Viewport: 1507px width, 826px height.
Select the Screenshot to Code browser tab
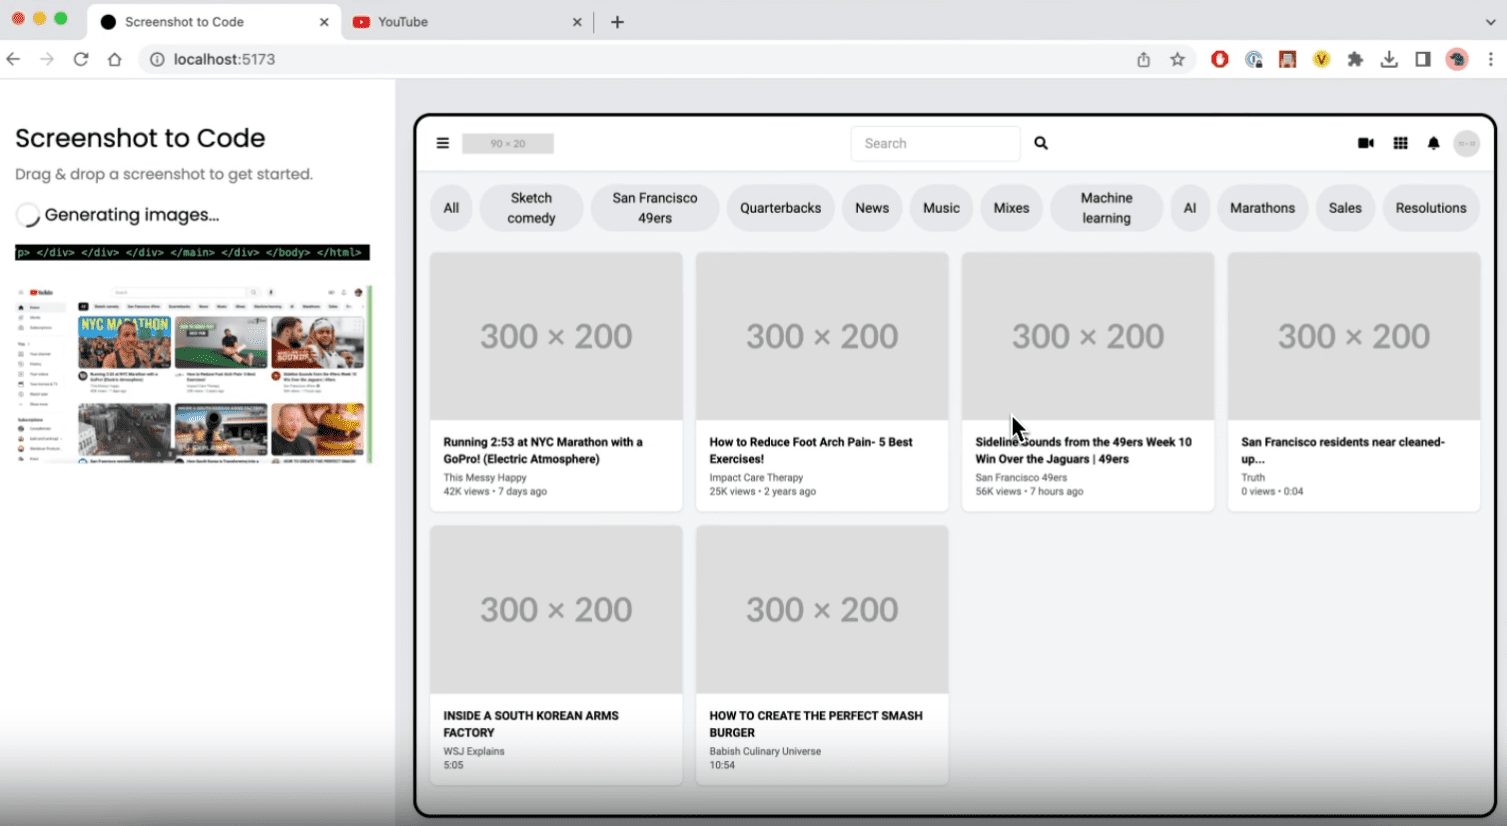tap(214, 22)
